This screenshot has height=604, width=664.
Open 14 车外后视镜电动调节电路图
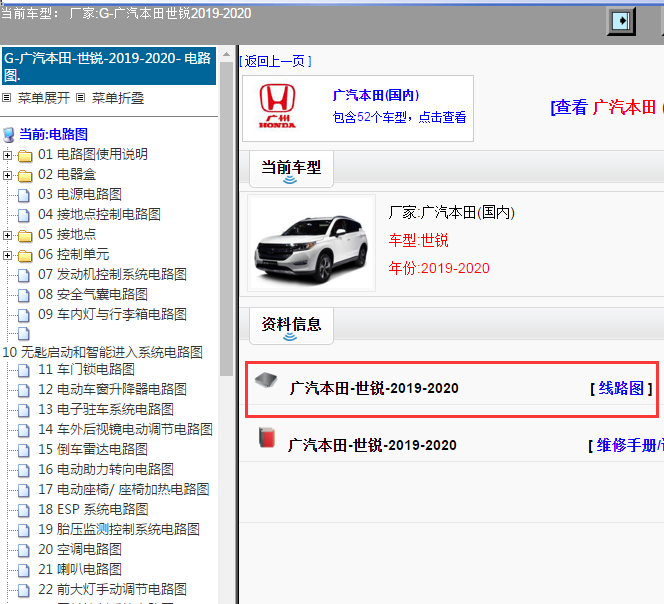125,429
